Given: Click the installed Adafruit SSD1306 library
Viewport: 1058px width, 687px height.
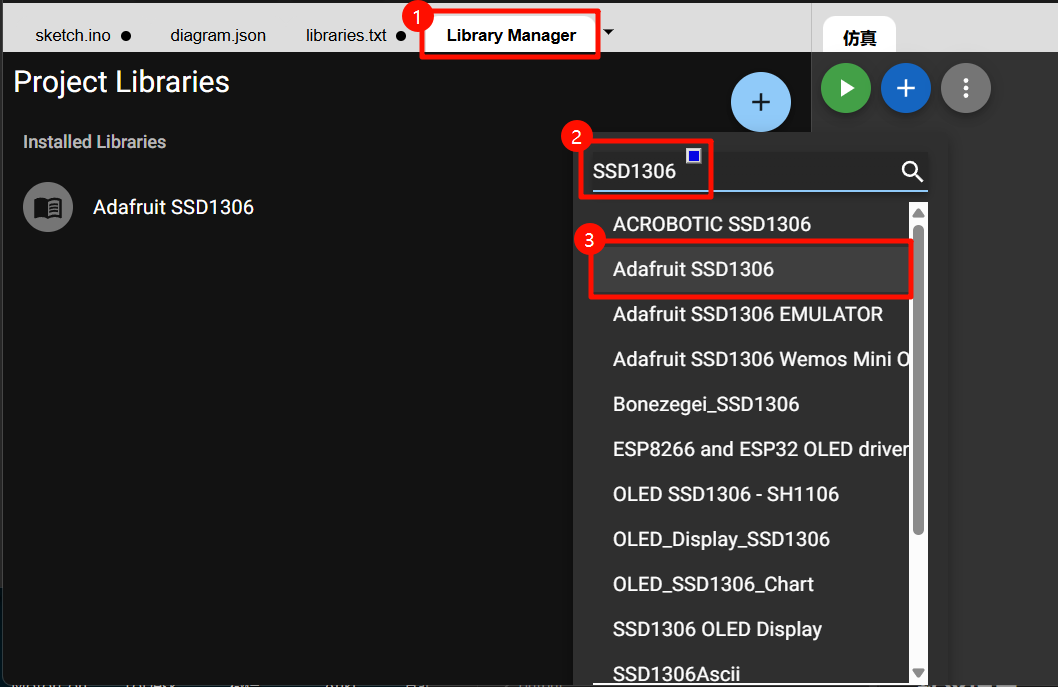Looking at the screenshot, I should [173, 207].
